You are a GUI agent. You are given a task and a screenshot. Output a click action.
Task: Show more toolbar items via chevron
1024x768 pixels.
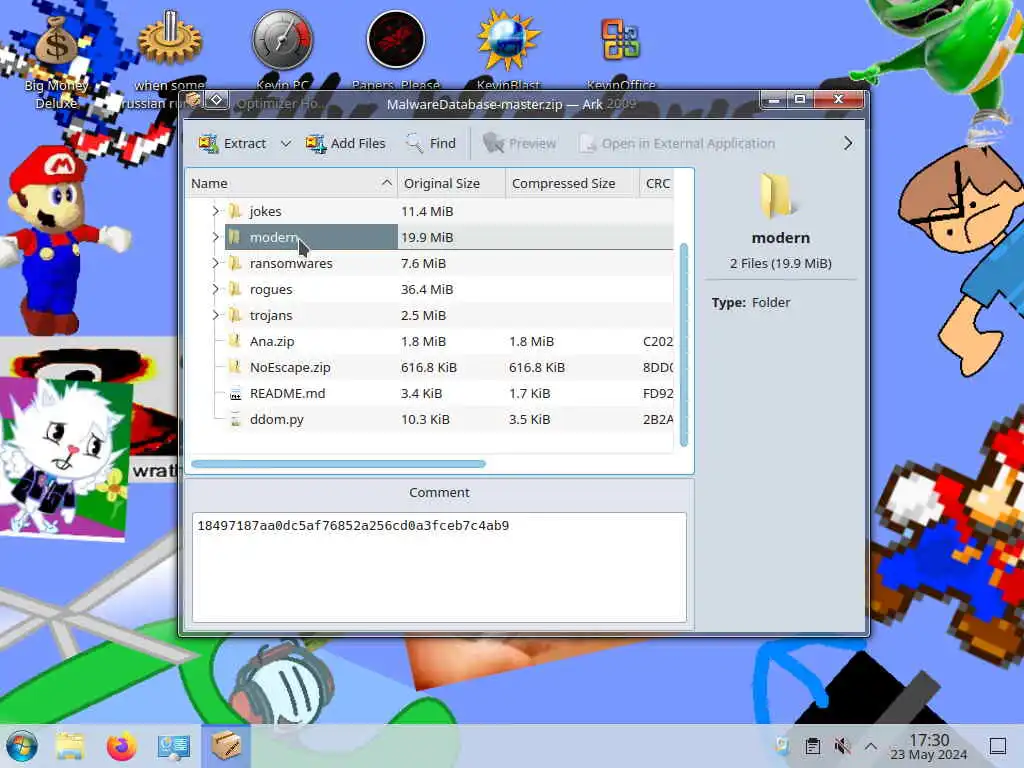(x=848, y=143)
